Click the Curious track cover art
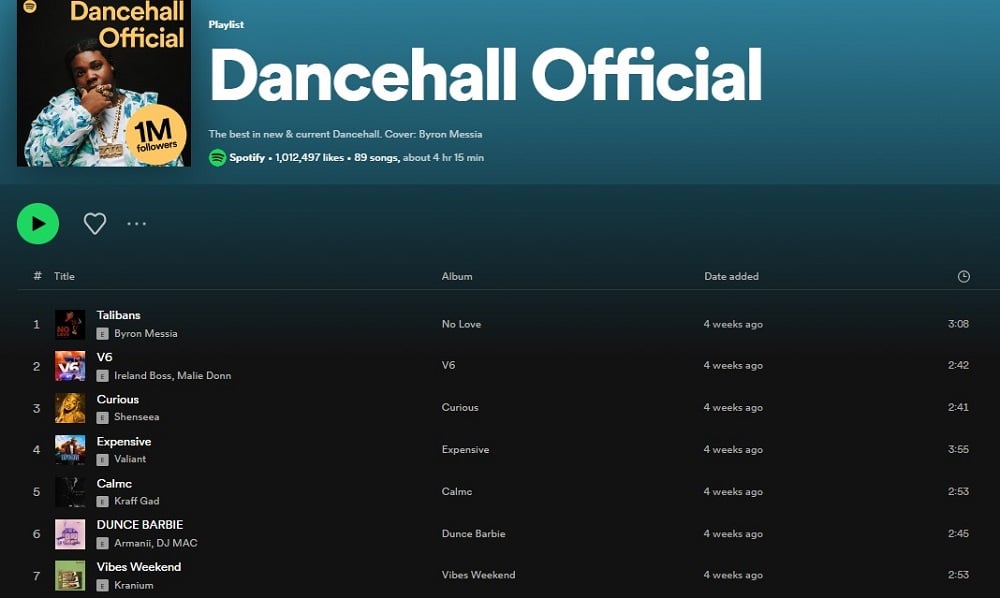 [x=70, y=408]
